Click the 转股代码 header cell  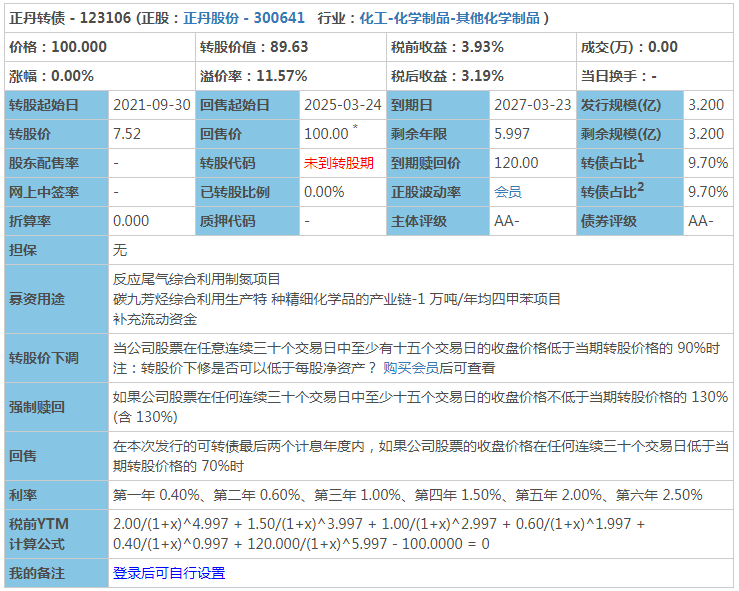[x=247, y=163]
